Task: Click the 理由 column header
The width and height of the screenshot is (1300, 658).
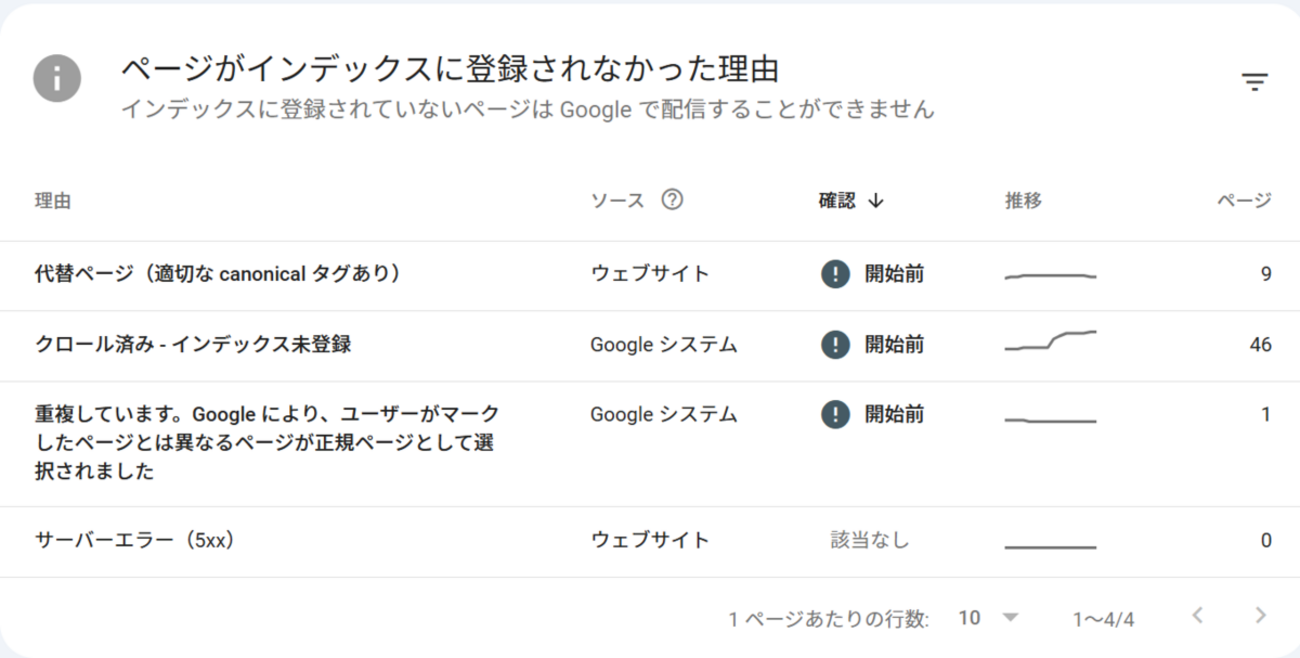Action: pos(52,201)
